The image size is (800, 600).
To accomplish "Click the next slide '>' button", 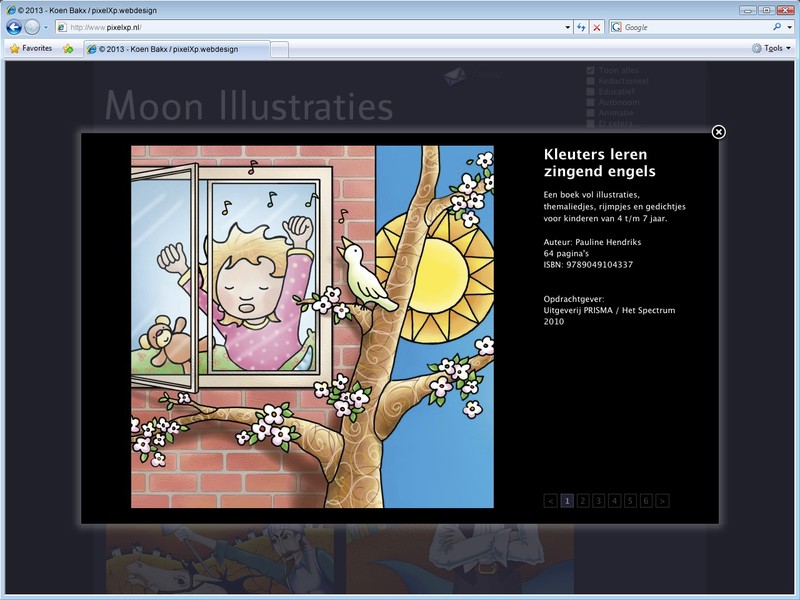I will (662, 501).
